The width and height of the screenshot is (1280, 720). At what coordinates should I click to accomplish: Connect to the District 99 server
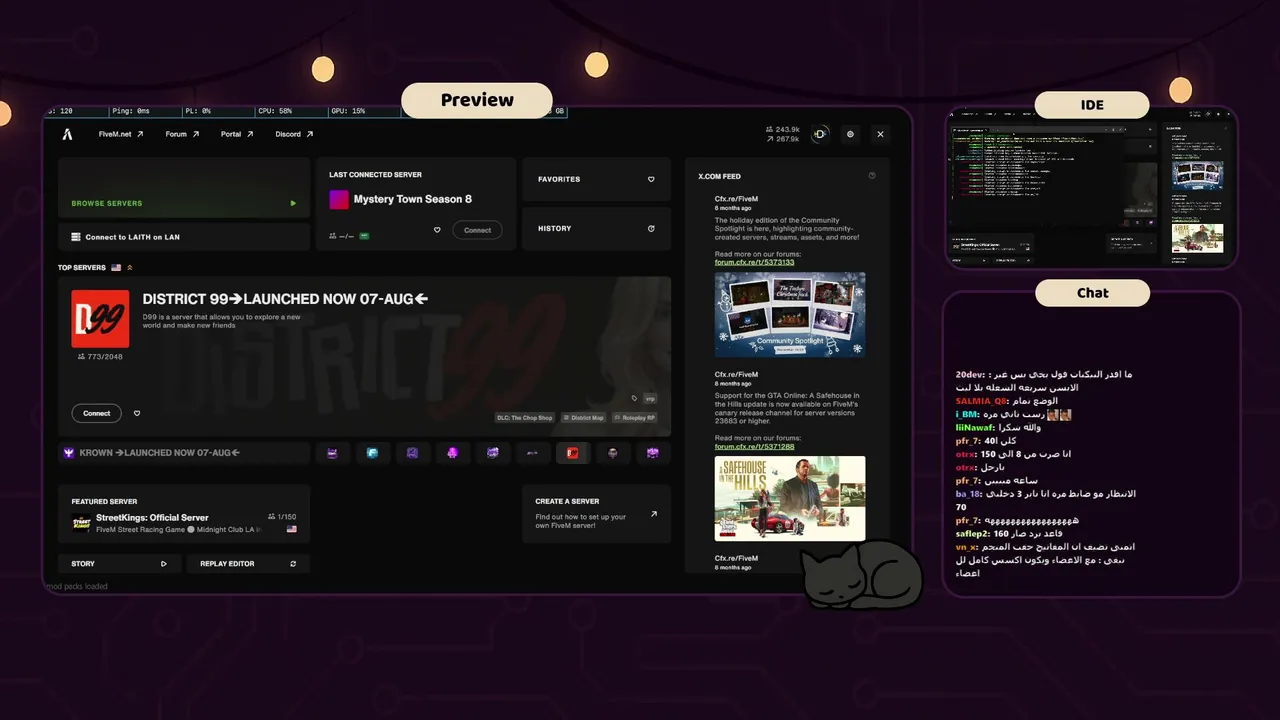tap(96, 413)
